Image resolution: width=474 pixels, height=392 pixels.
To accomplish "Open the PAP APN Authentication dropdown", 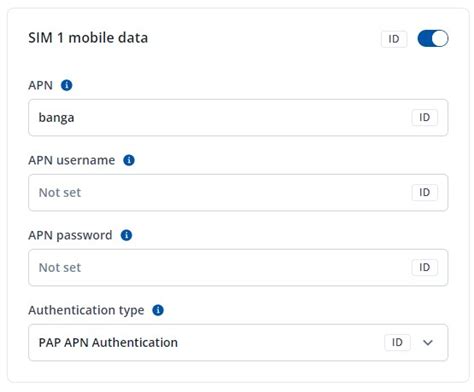I will pyautogui.click(x=238, y=343).
